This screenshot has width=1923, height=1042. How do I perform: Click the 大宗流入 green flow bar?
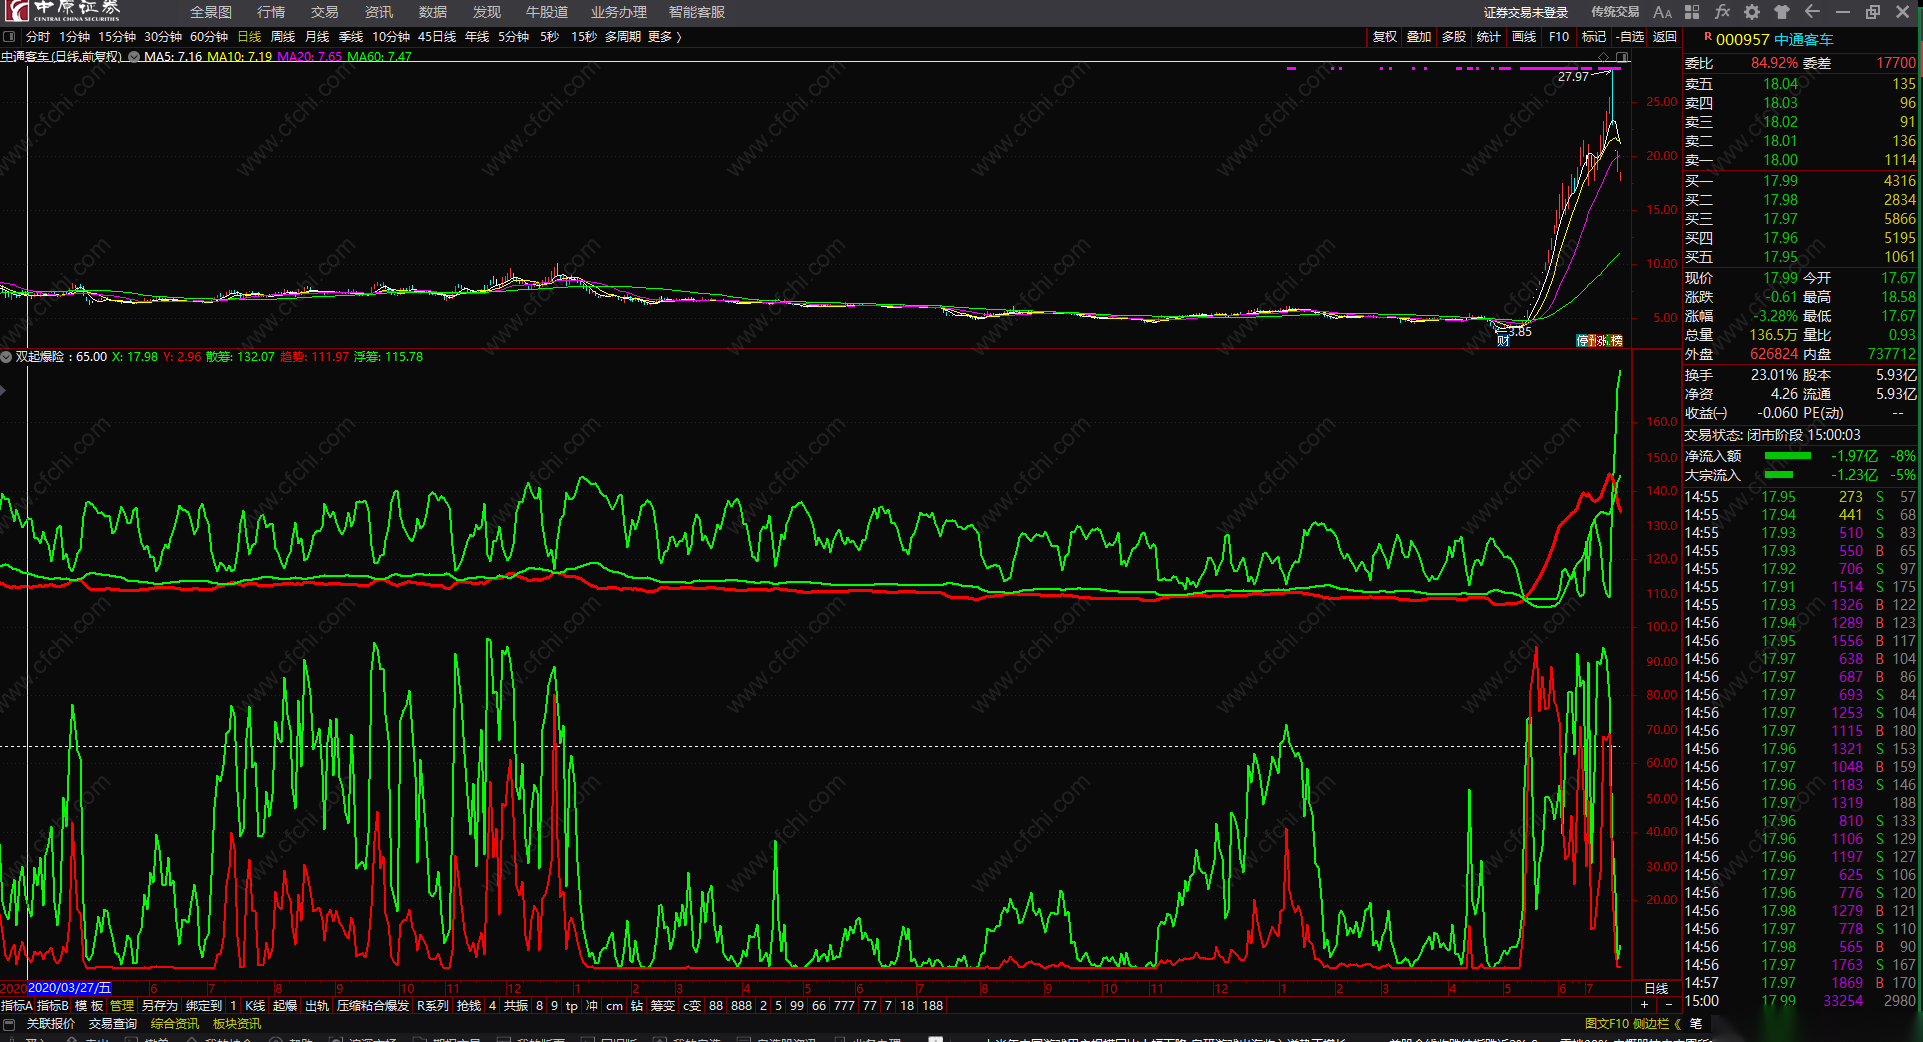click(x=1779, y=475)
